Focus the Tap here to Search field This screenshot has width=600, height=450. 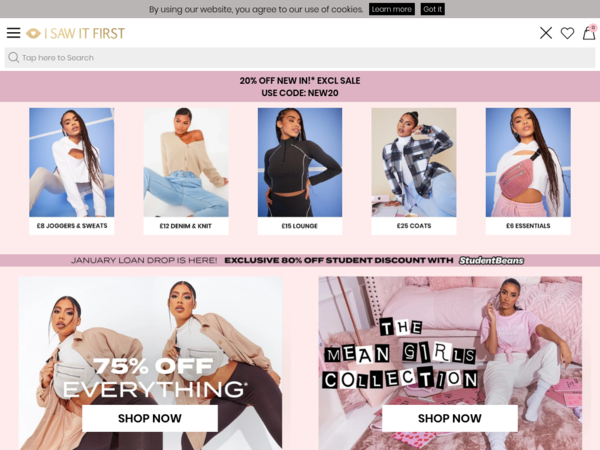(300, 58)
